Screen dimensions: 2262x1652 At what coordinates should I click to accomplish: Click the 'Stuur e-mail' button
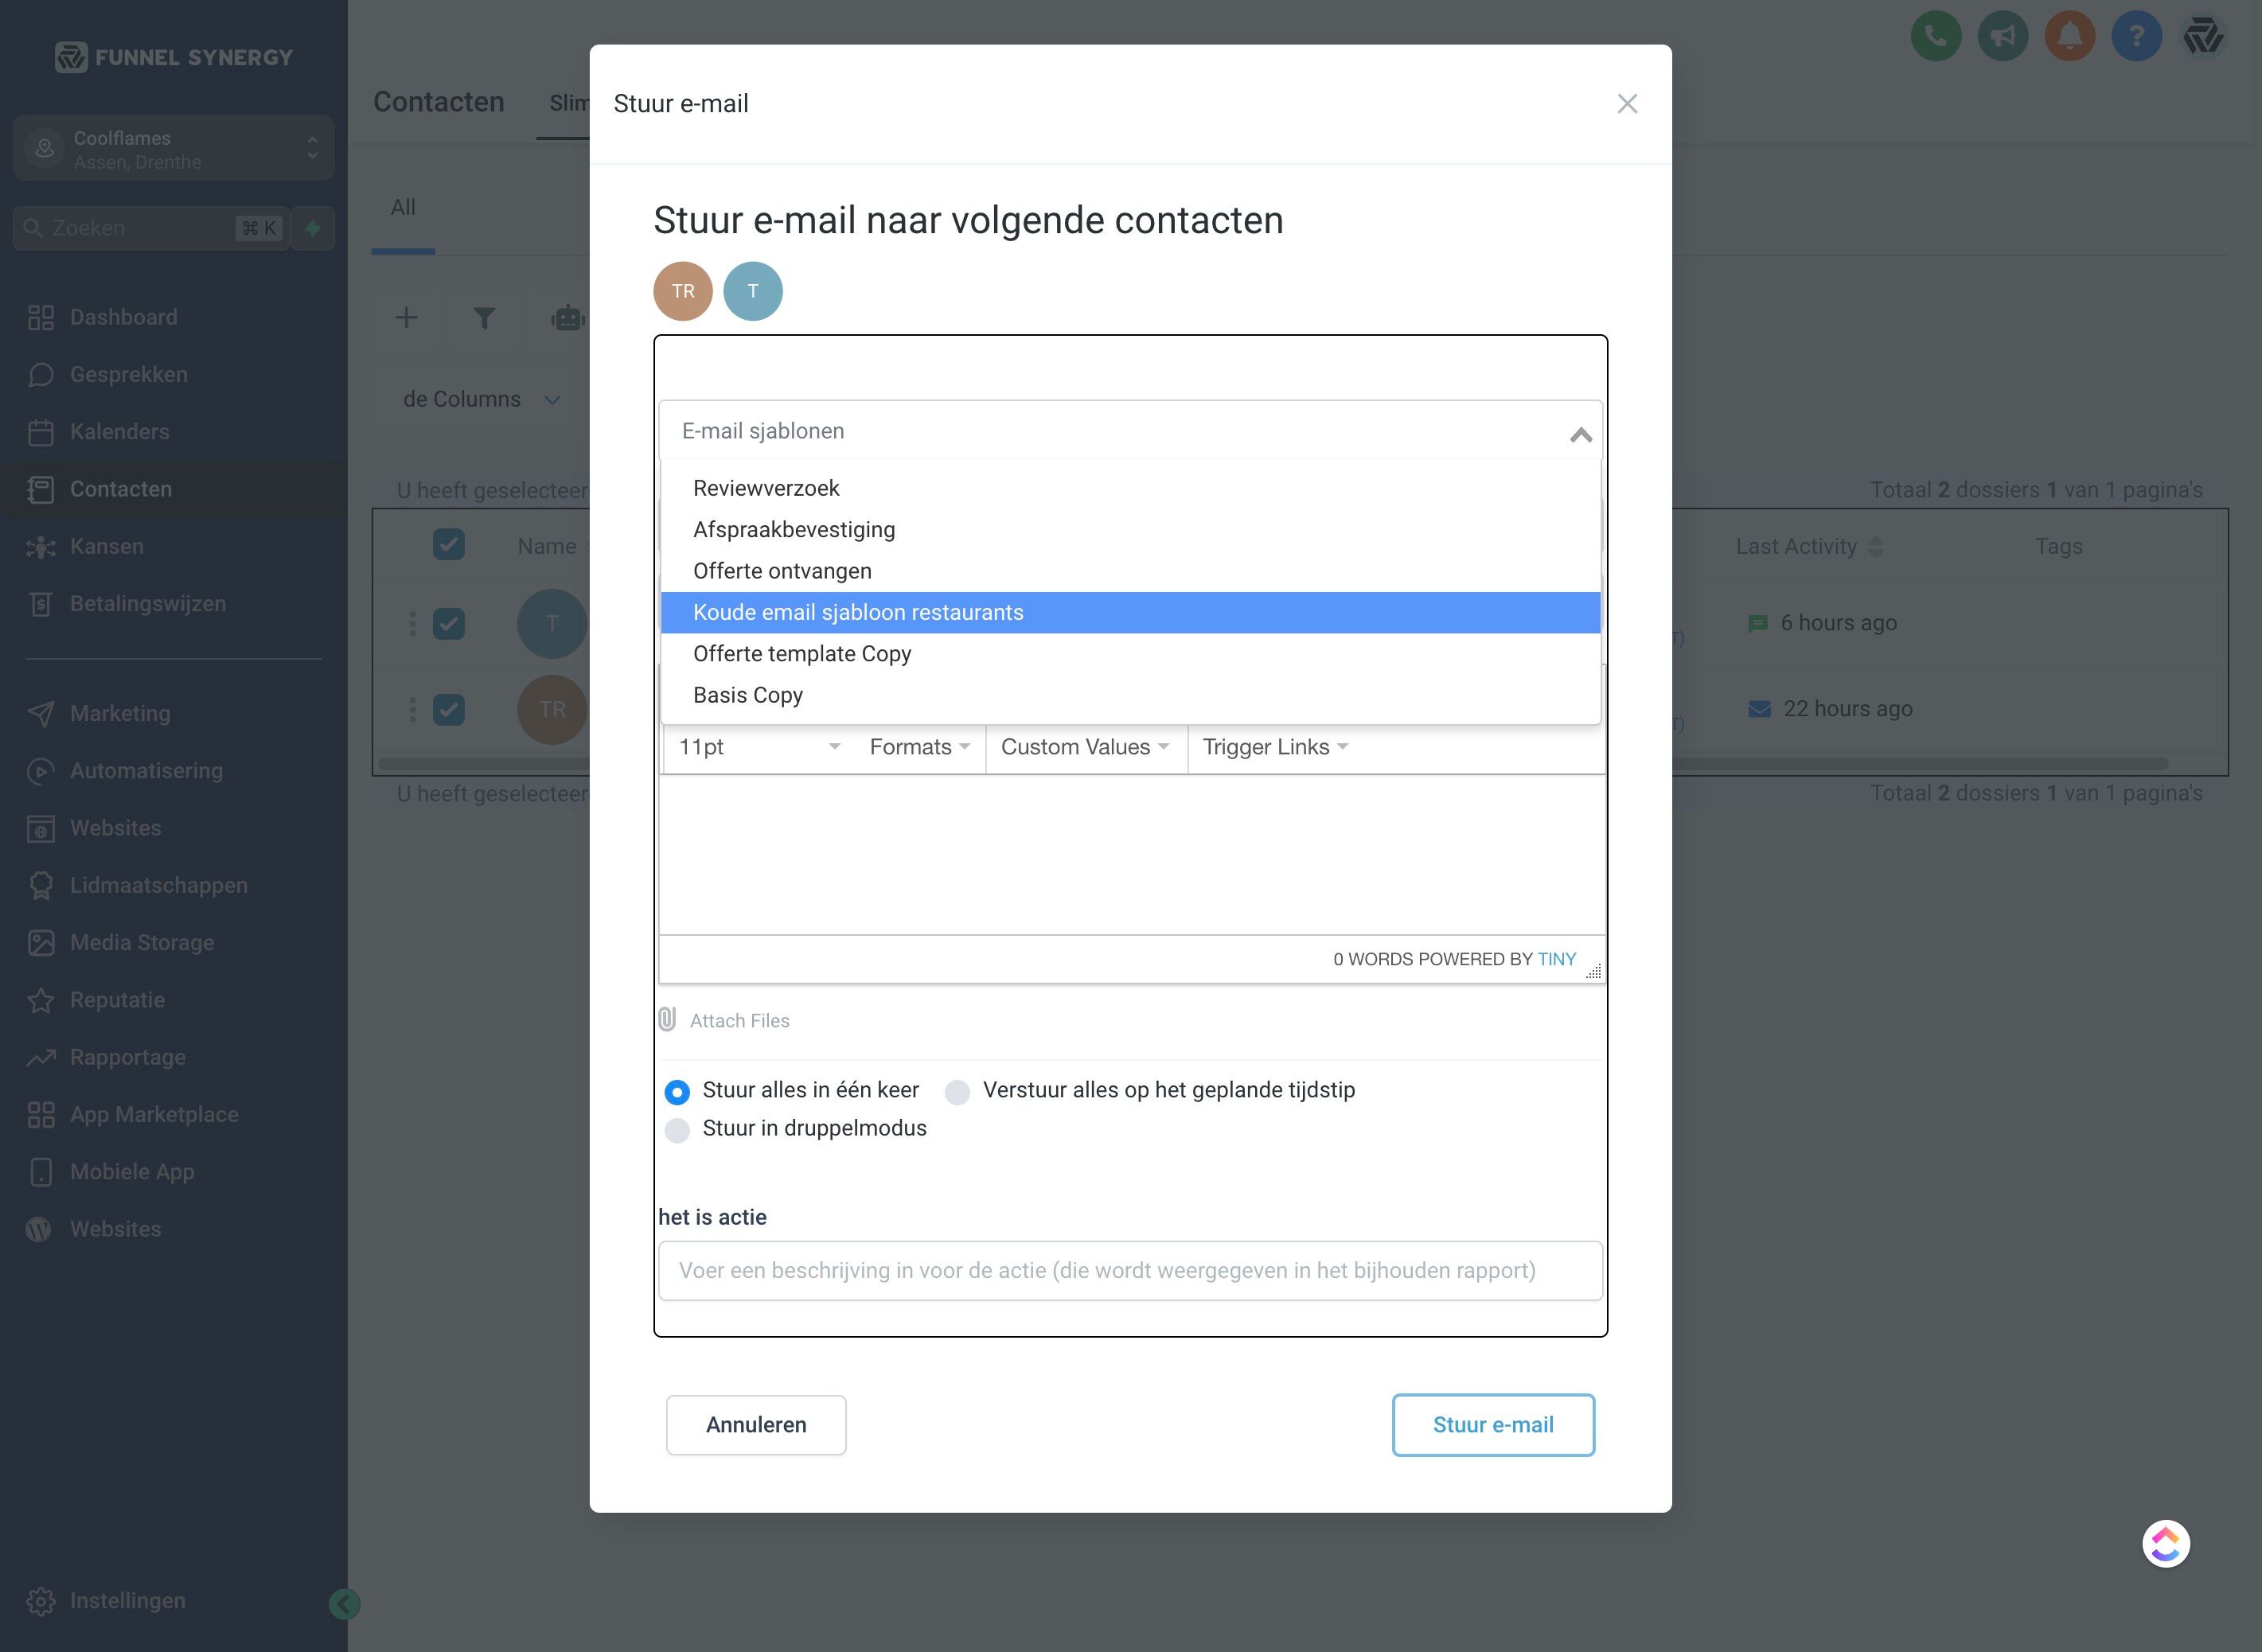point(1492,1424)
